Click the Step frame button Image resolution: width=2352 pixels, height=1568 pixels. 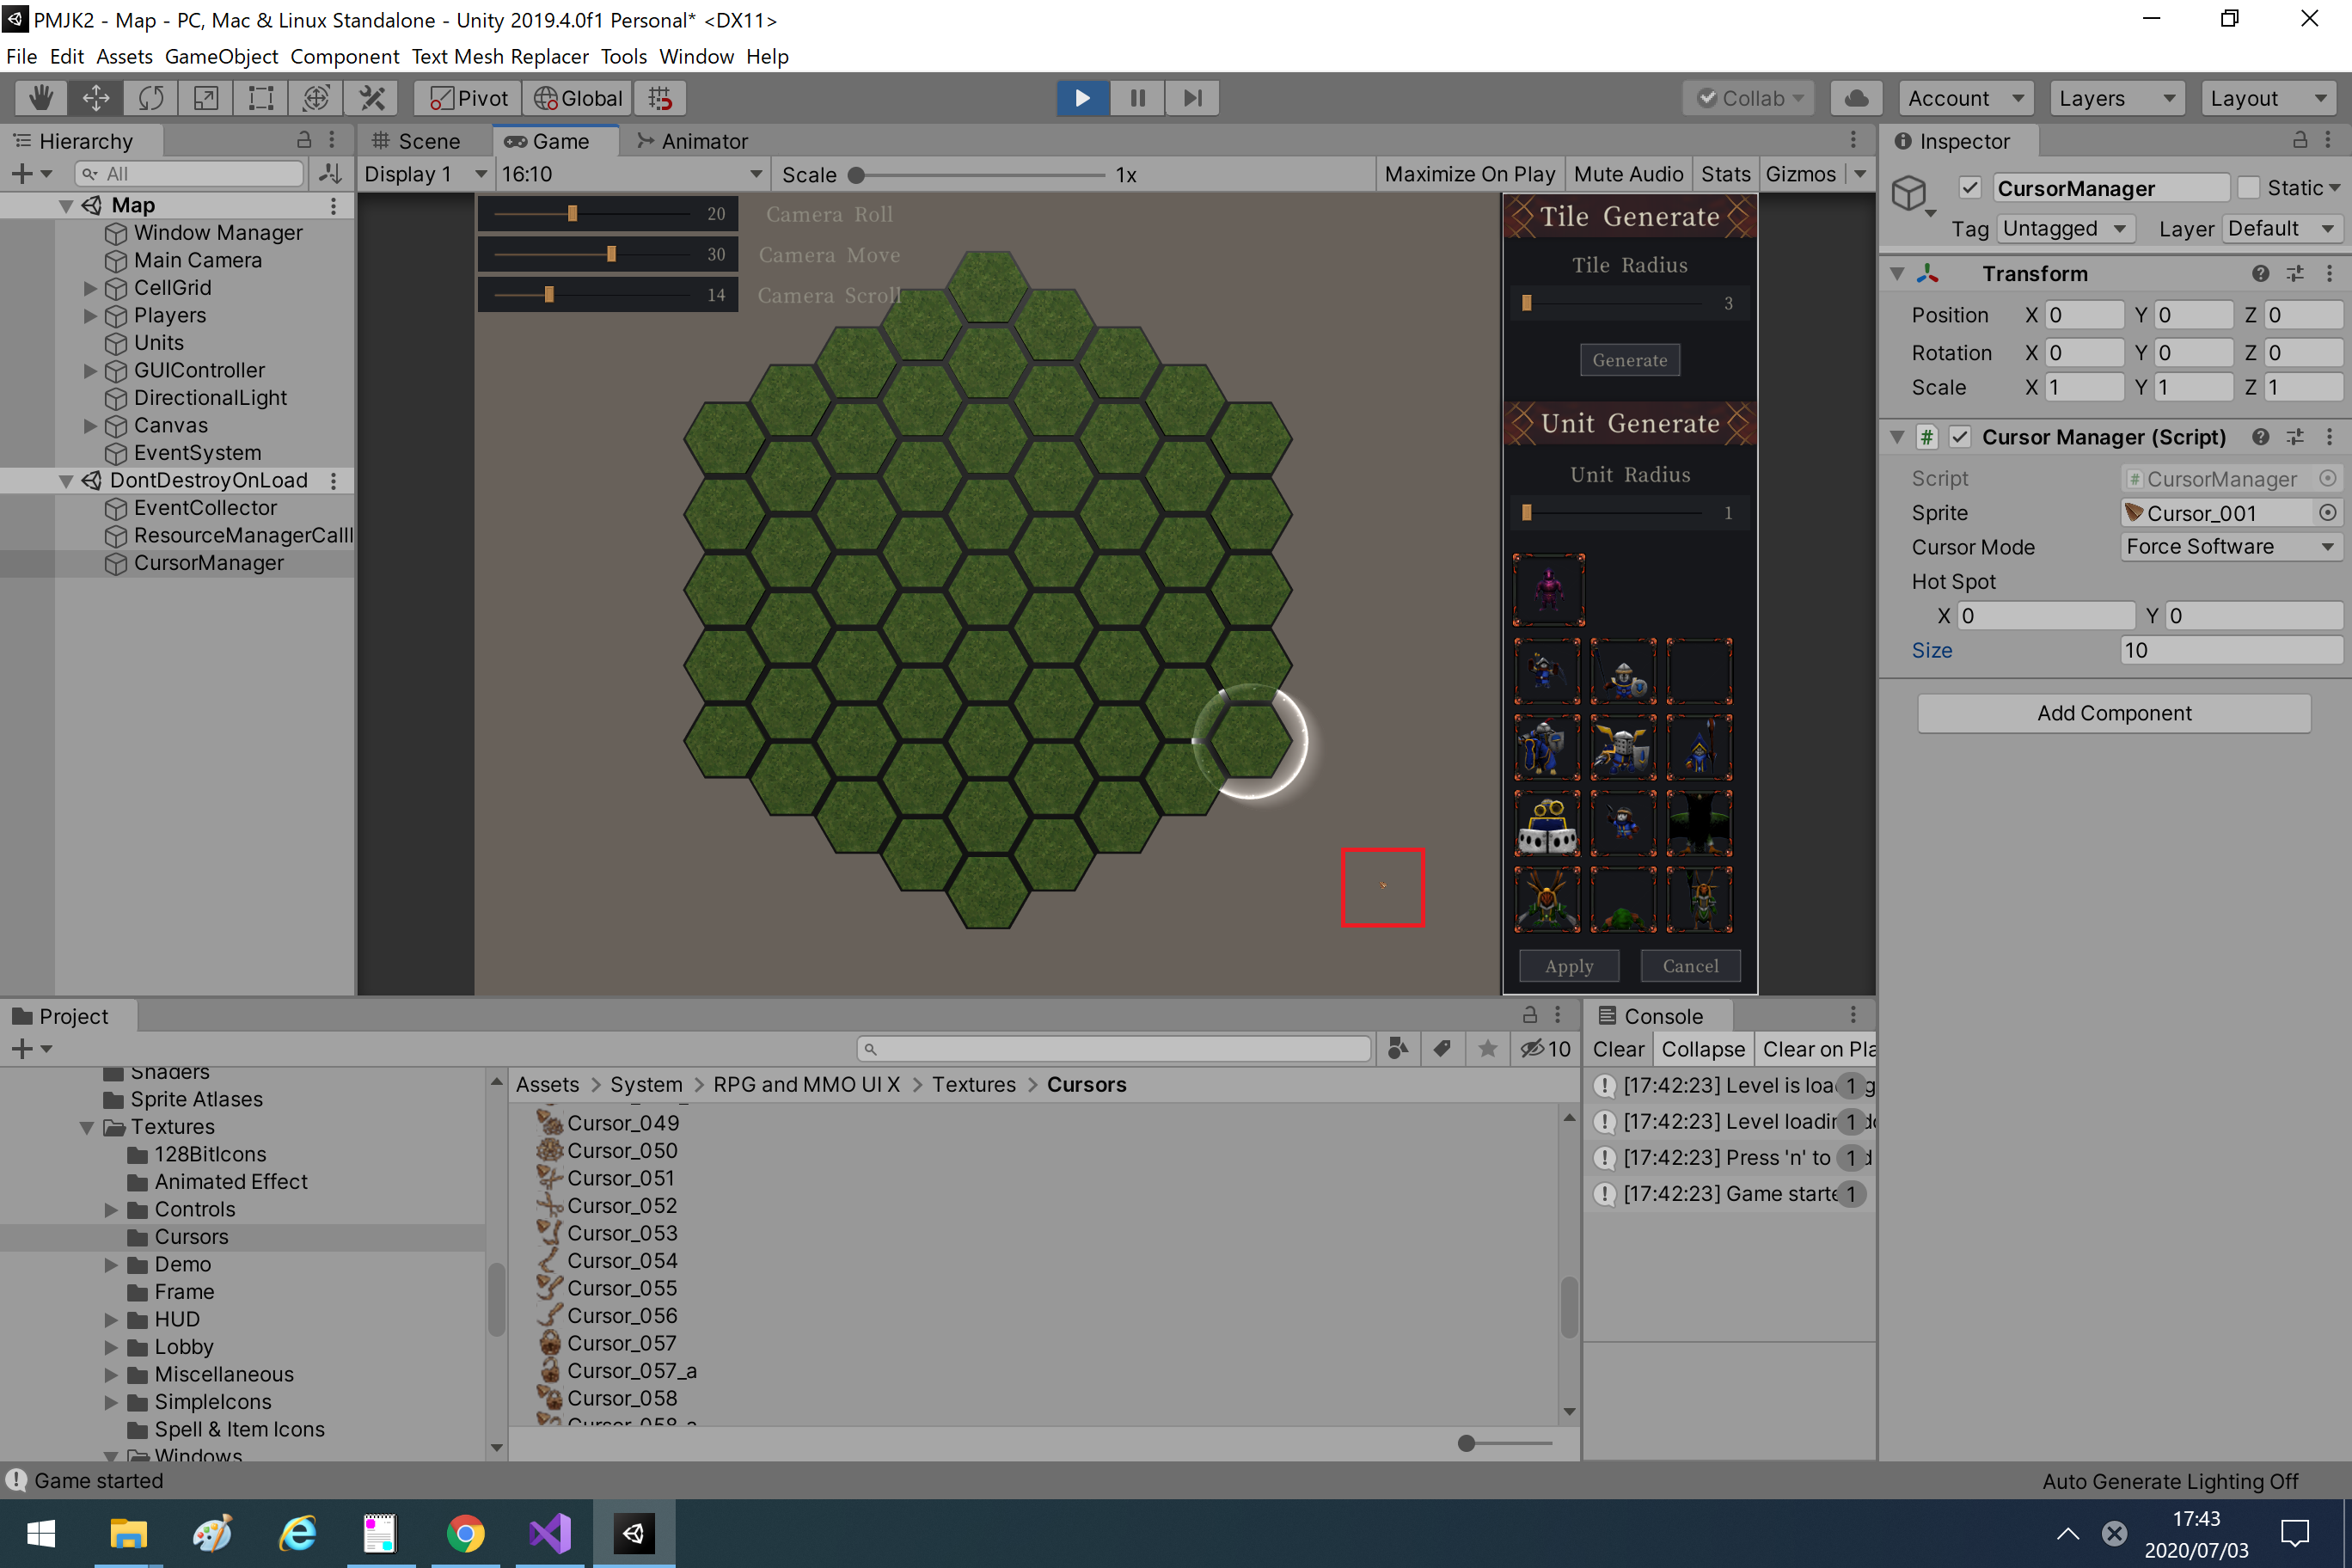click(1192, 98)
